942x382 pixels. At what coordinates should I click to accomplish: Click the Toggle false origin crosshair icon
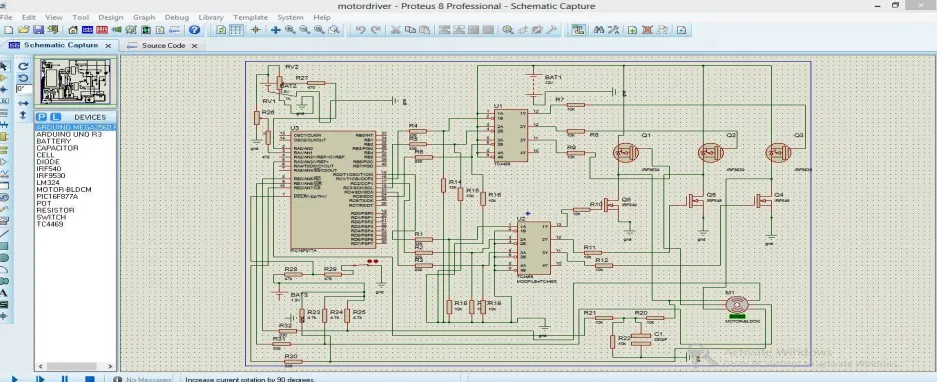[x=255, y=29]
